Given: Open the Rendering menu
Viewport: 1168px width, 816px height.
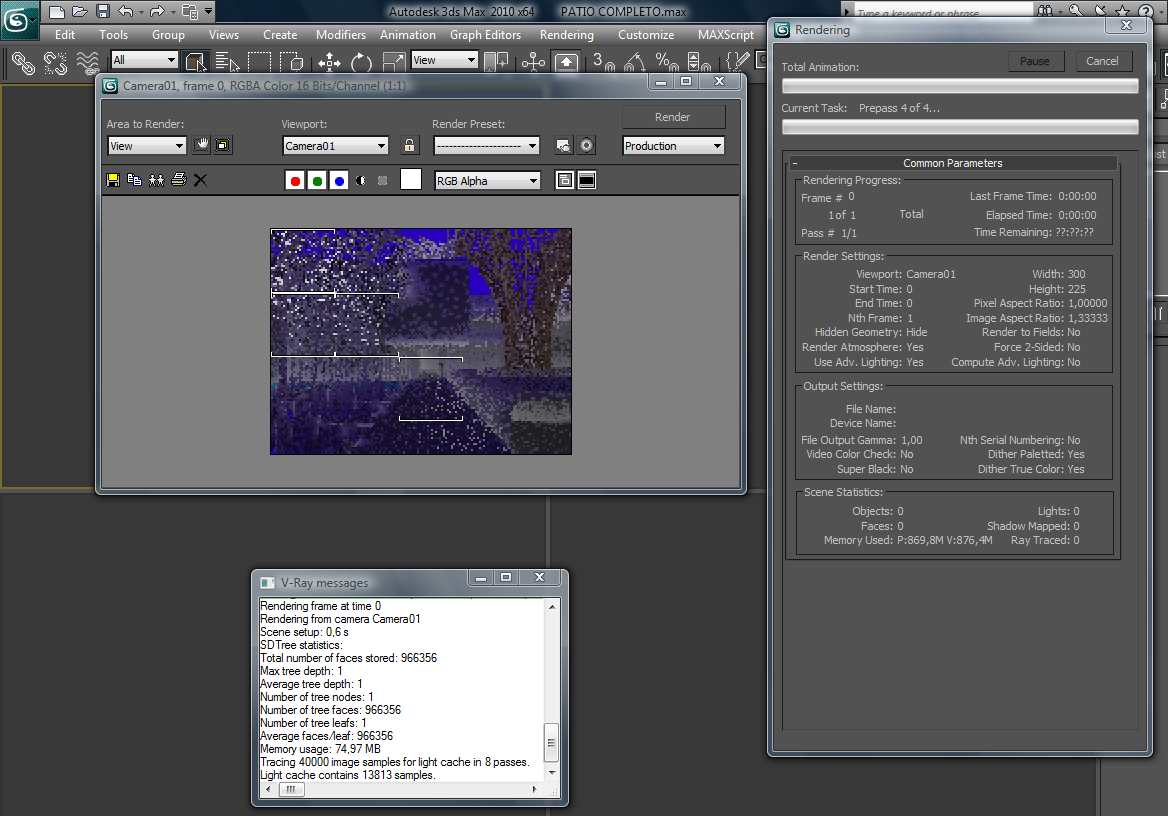Looking at the screenshot, I should [567, 34].
